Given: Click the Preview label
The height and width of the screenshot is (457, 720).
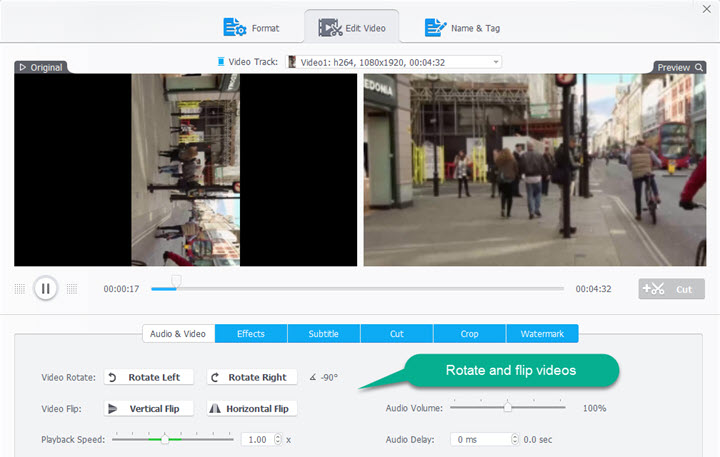Looking at the screenshot, I should (x=674, y=68).
